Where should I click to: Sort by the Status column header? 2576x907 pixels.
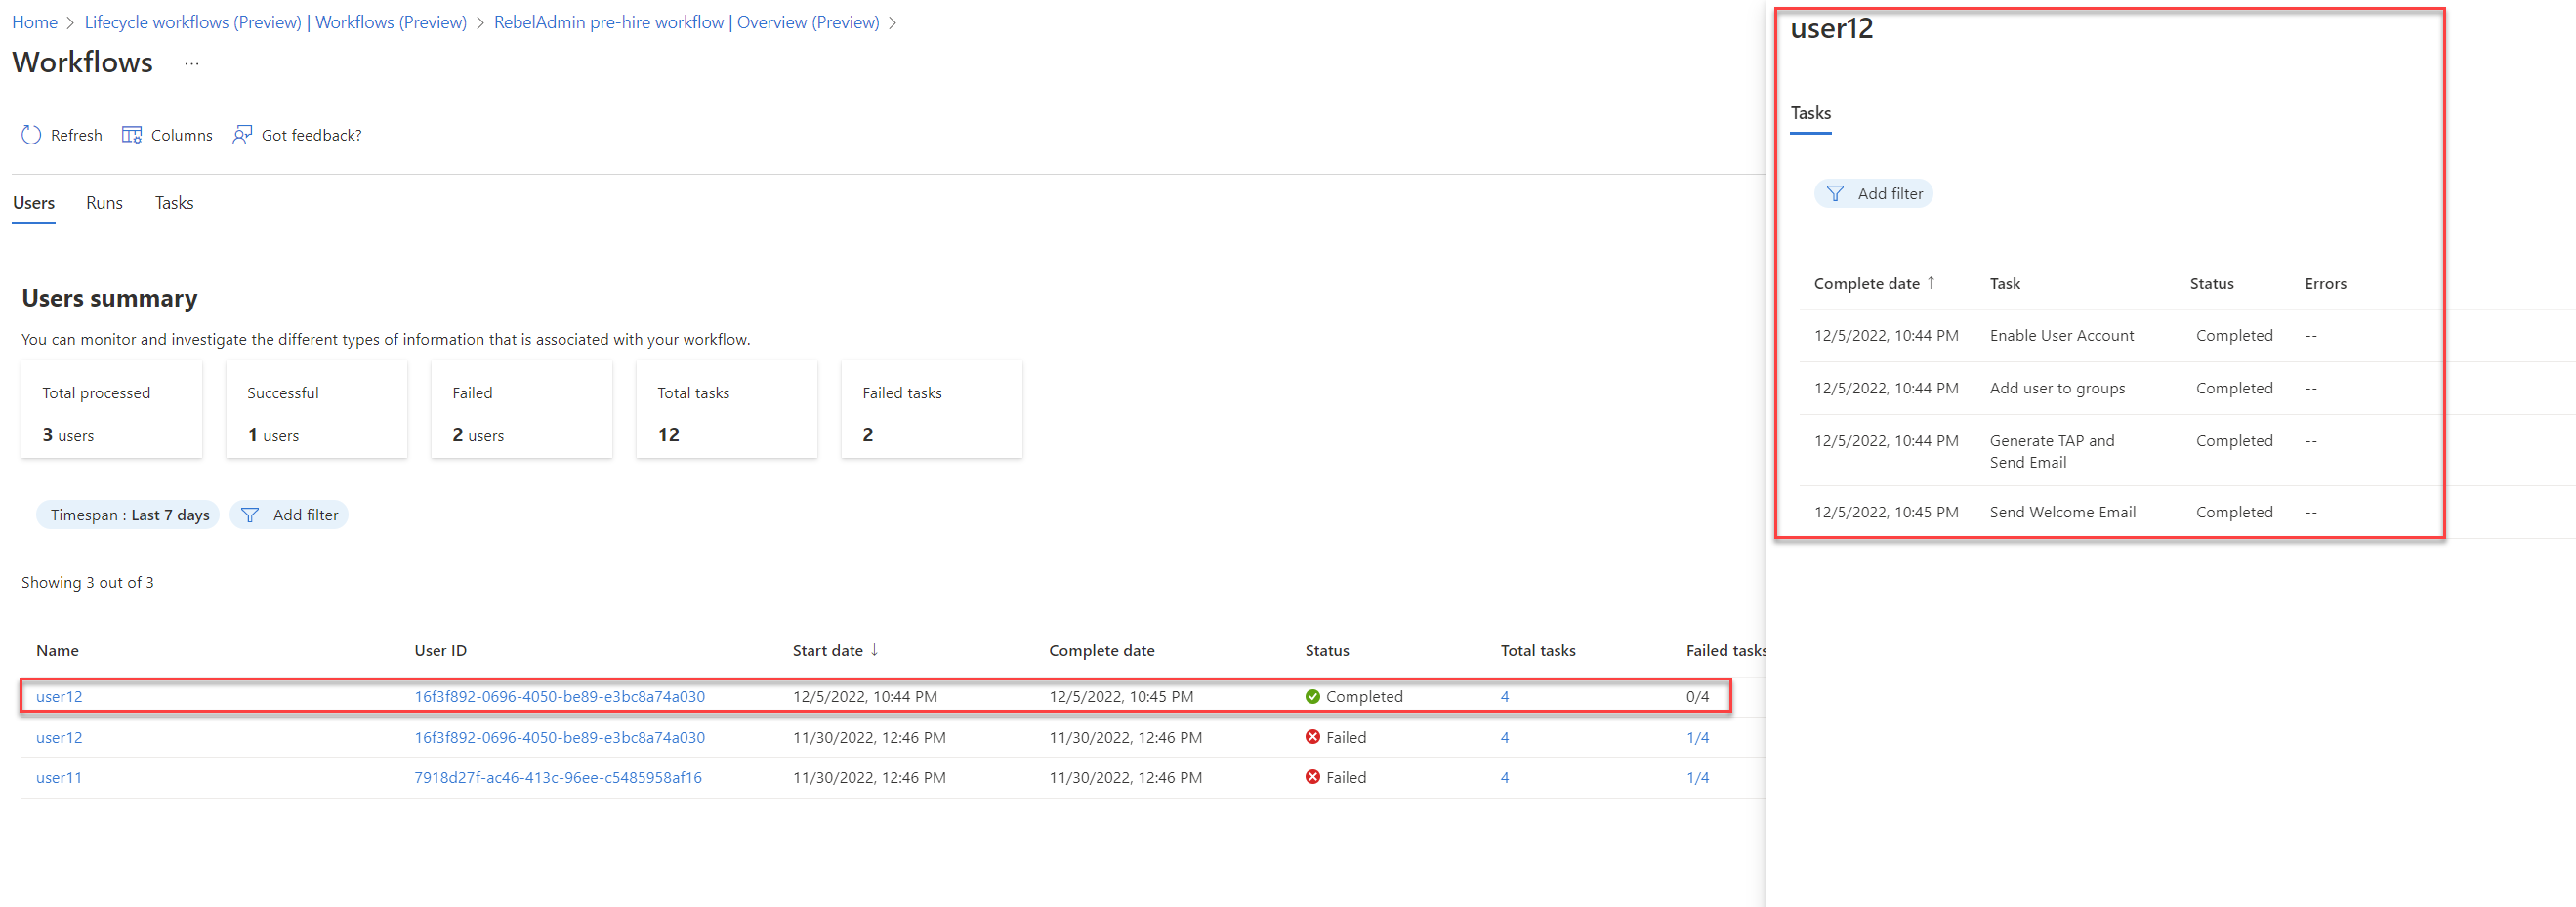click(x=1327, y=650)
